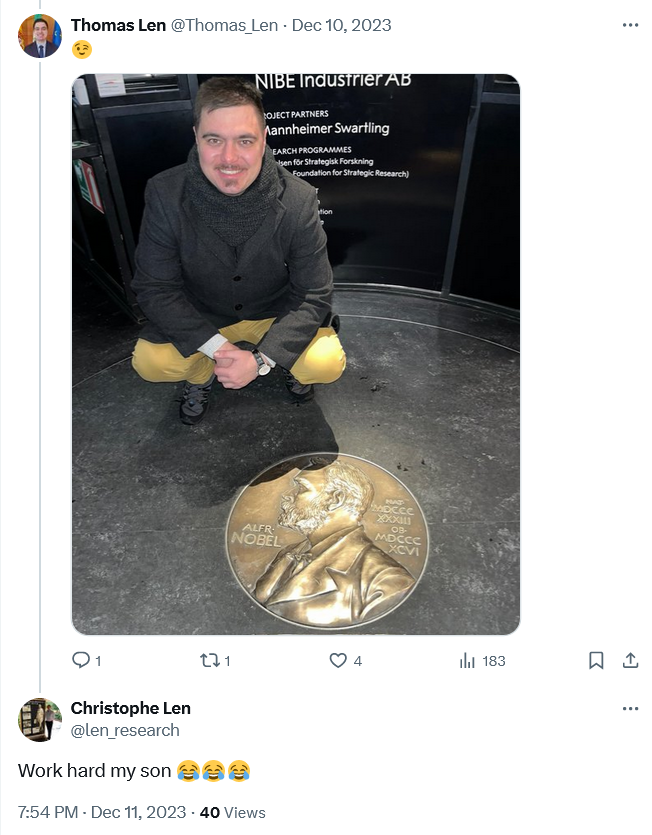Viewport: 652px width, 835px height.
Task: View analytics showing 183 views
Action: [x=482, y=661]
